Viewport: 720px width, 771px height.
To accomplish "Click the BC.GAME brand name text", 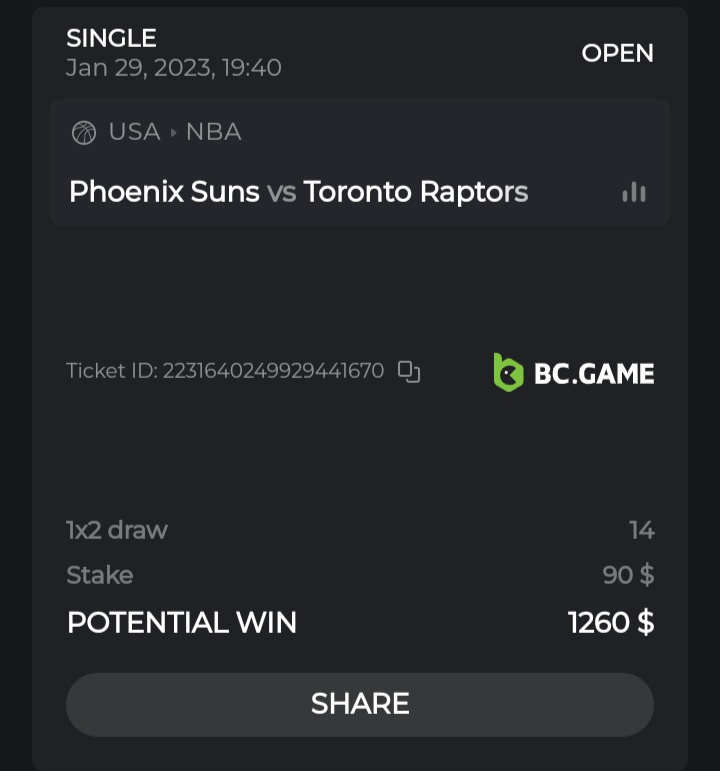I will (x=594, y=374).
